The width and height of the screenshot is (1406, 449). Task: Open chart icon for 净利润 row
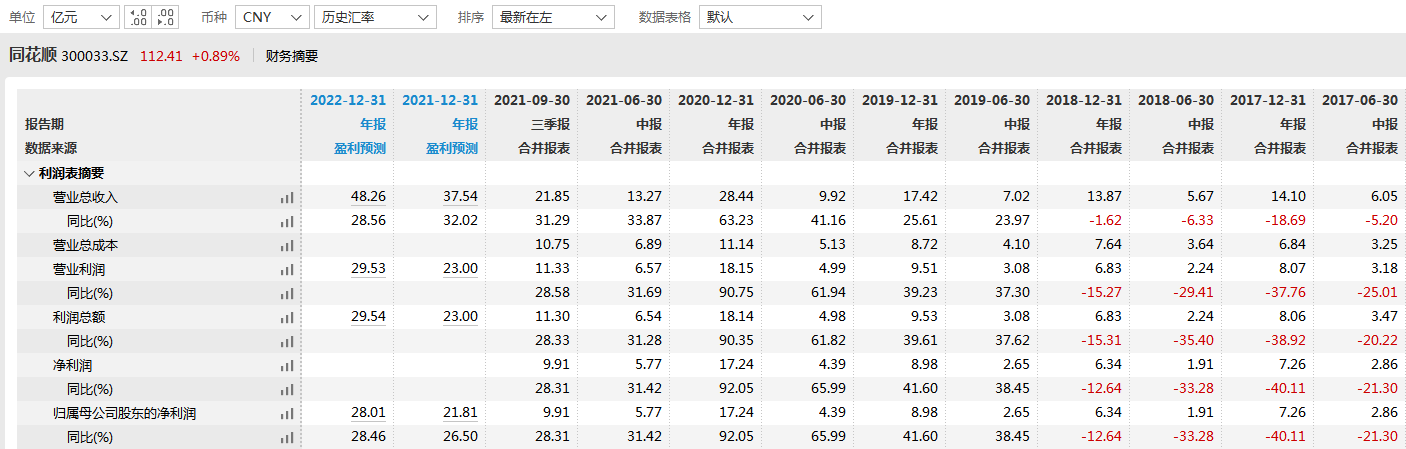click(x=288, y=366)
